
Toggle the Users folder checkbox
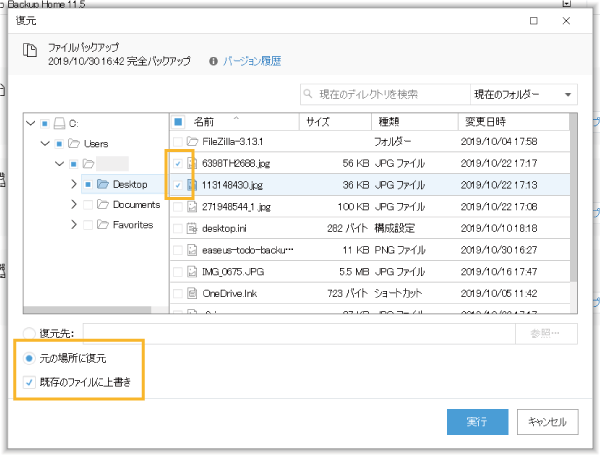coord(59,144)
